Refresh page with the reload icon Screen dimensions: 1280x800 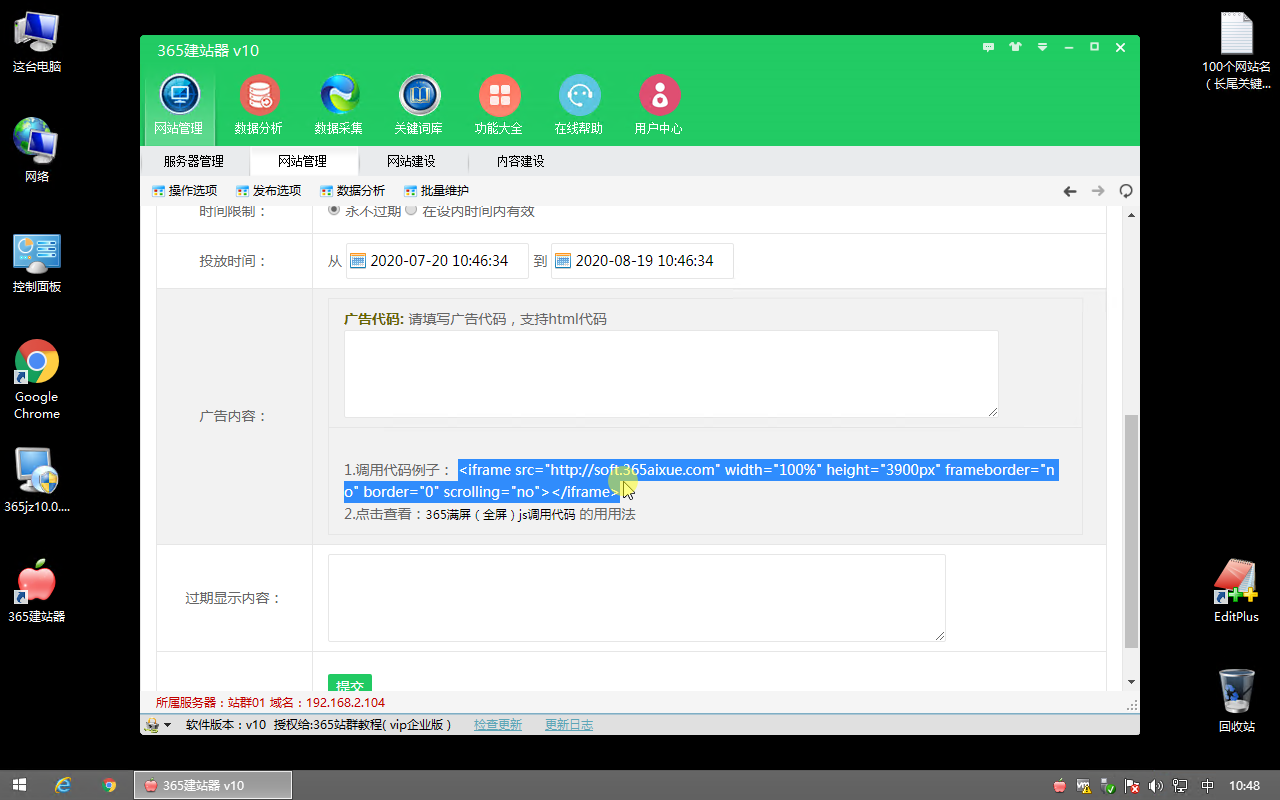1126,191
